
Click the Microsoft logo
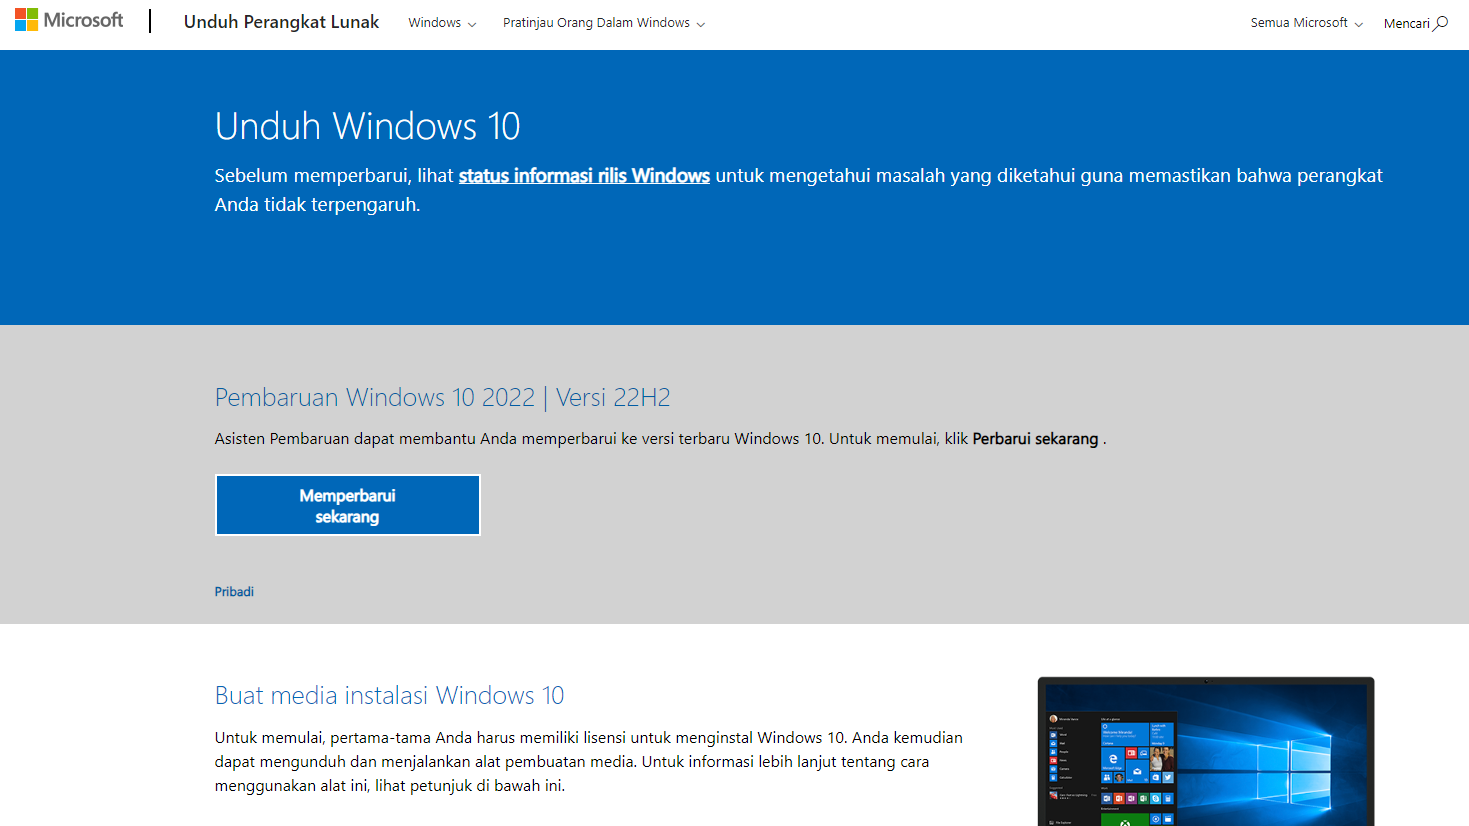69,20
